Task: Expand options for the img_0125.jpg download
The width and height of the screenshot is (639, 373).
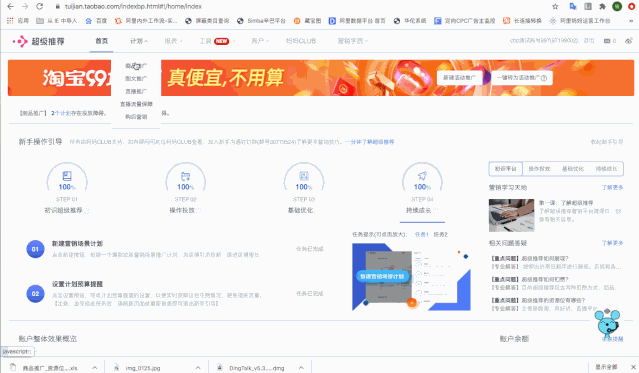Action: tap(198, 368)
